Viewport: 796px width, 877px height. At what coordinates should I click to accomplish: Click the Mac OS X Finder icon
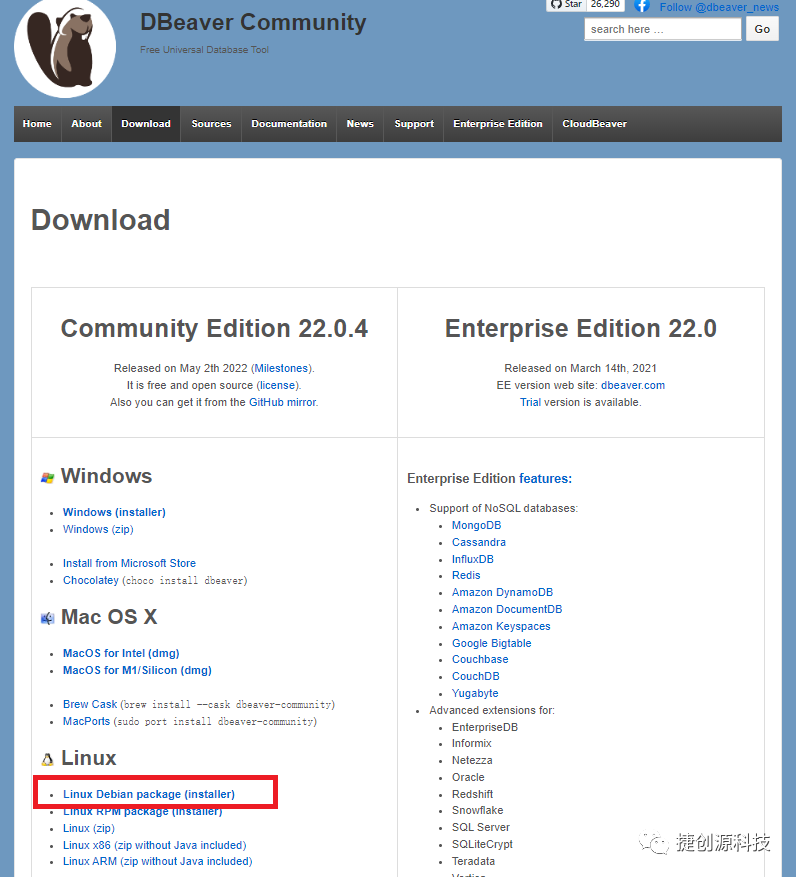point(48,618)
